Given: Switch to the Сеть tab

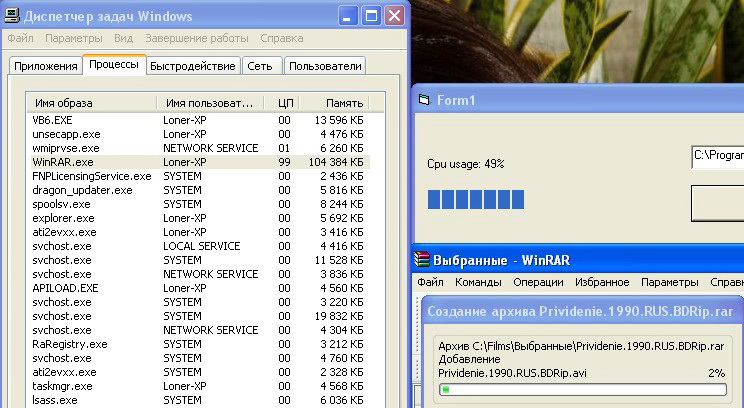Looking at the screenshot, I should pyautogui.click(x=260, y=66).
